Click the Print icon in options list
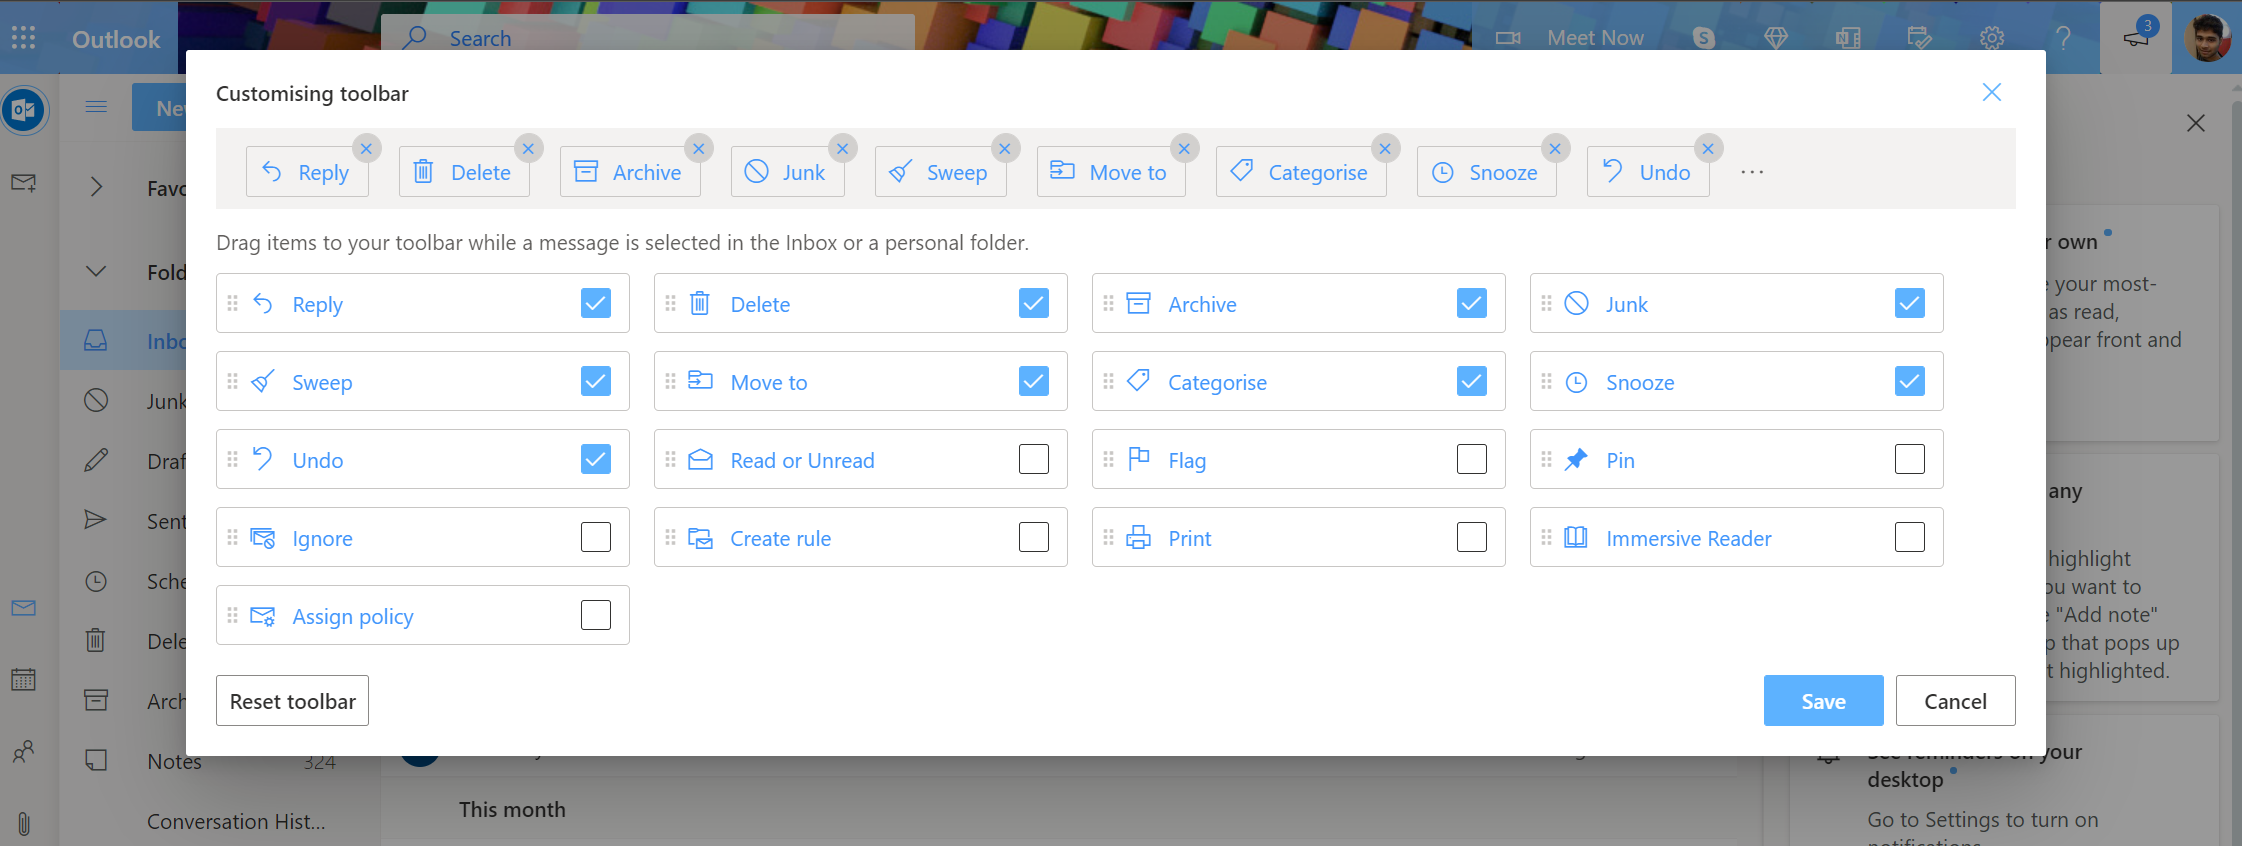Viewport: 2242px width, 846px height. point(1138,538)
